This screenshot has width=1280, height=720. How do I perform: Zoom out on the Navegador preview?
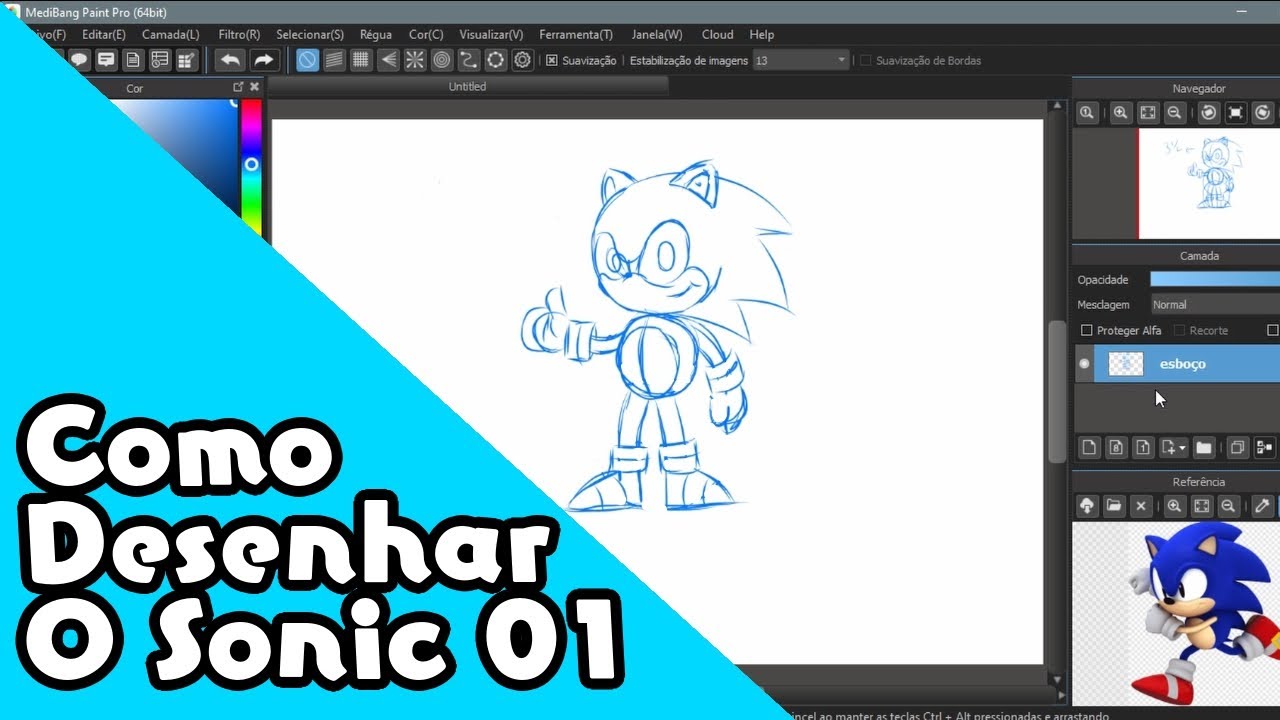click(x=1175, y=113)
